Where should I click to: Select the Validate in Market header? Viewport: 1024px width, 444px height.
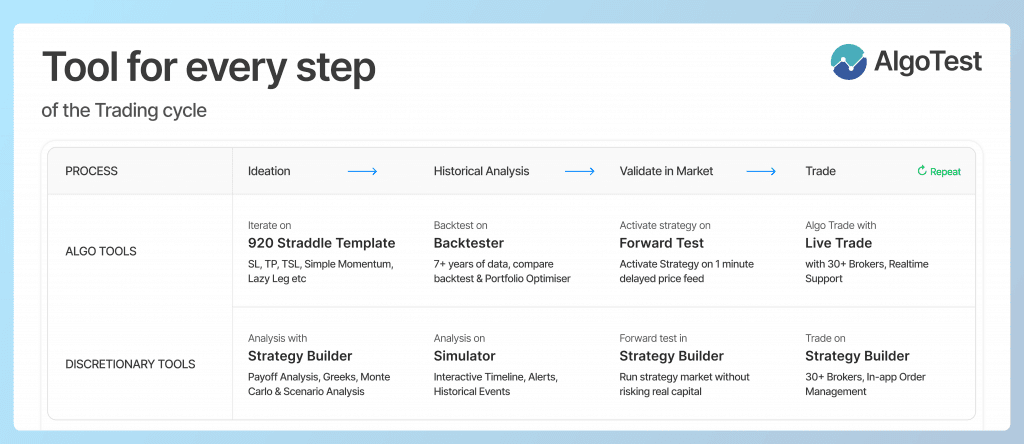coord(666,172)
